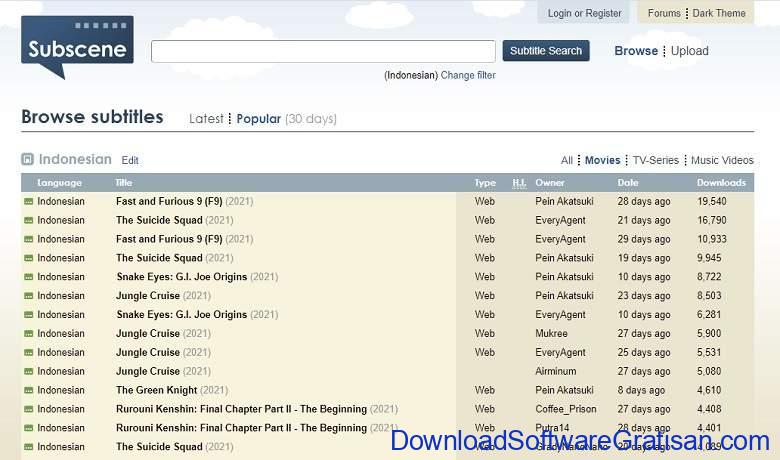Click subtitle icon in Rurouni Kenshin row by Coffee_Prison
The image size is (780, 460).
click(x=28, y=409)
